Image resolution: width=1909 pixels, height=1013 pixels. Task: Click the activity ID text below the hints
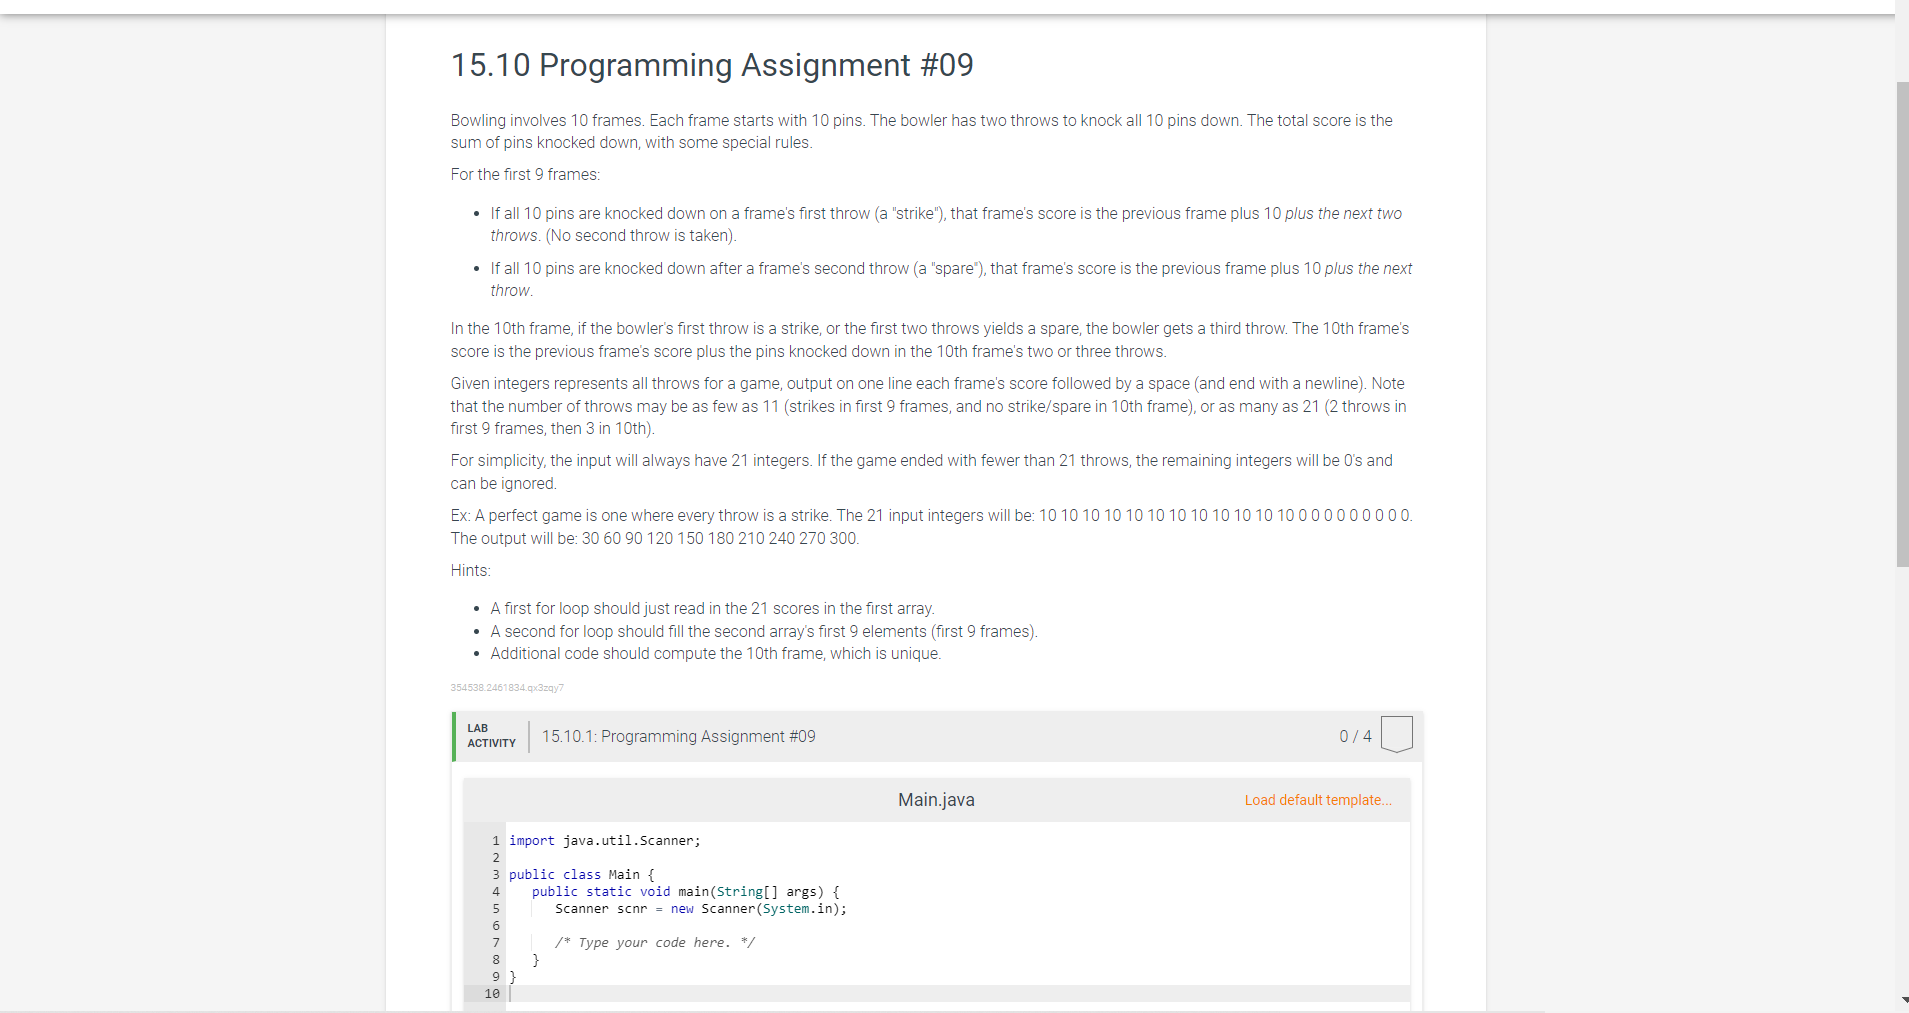pos(507,687)
